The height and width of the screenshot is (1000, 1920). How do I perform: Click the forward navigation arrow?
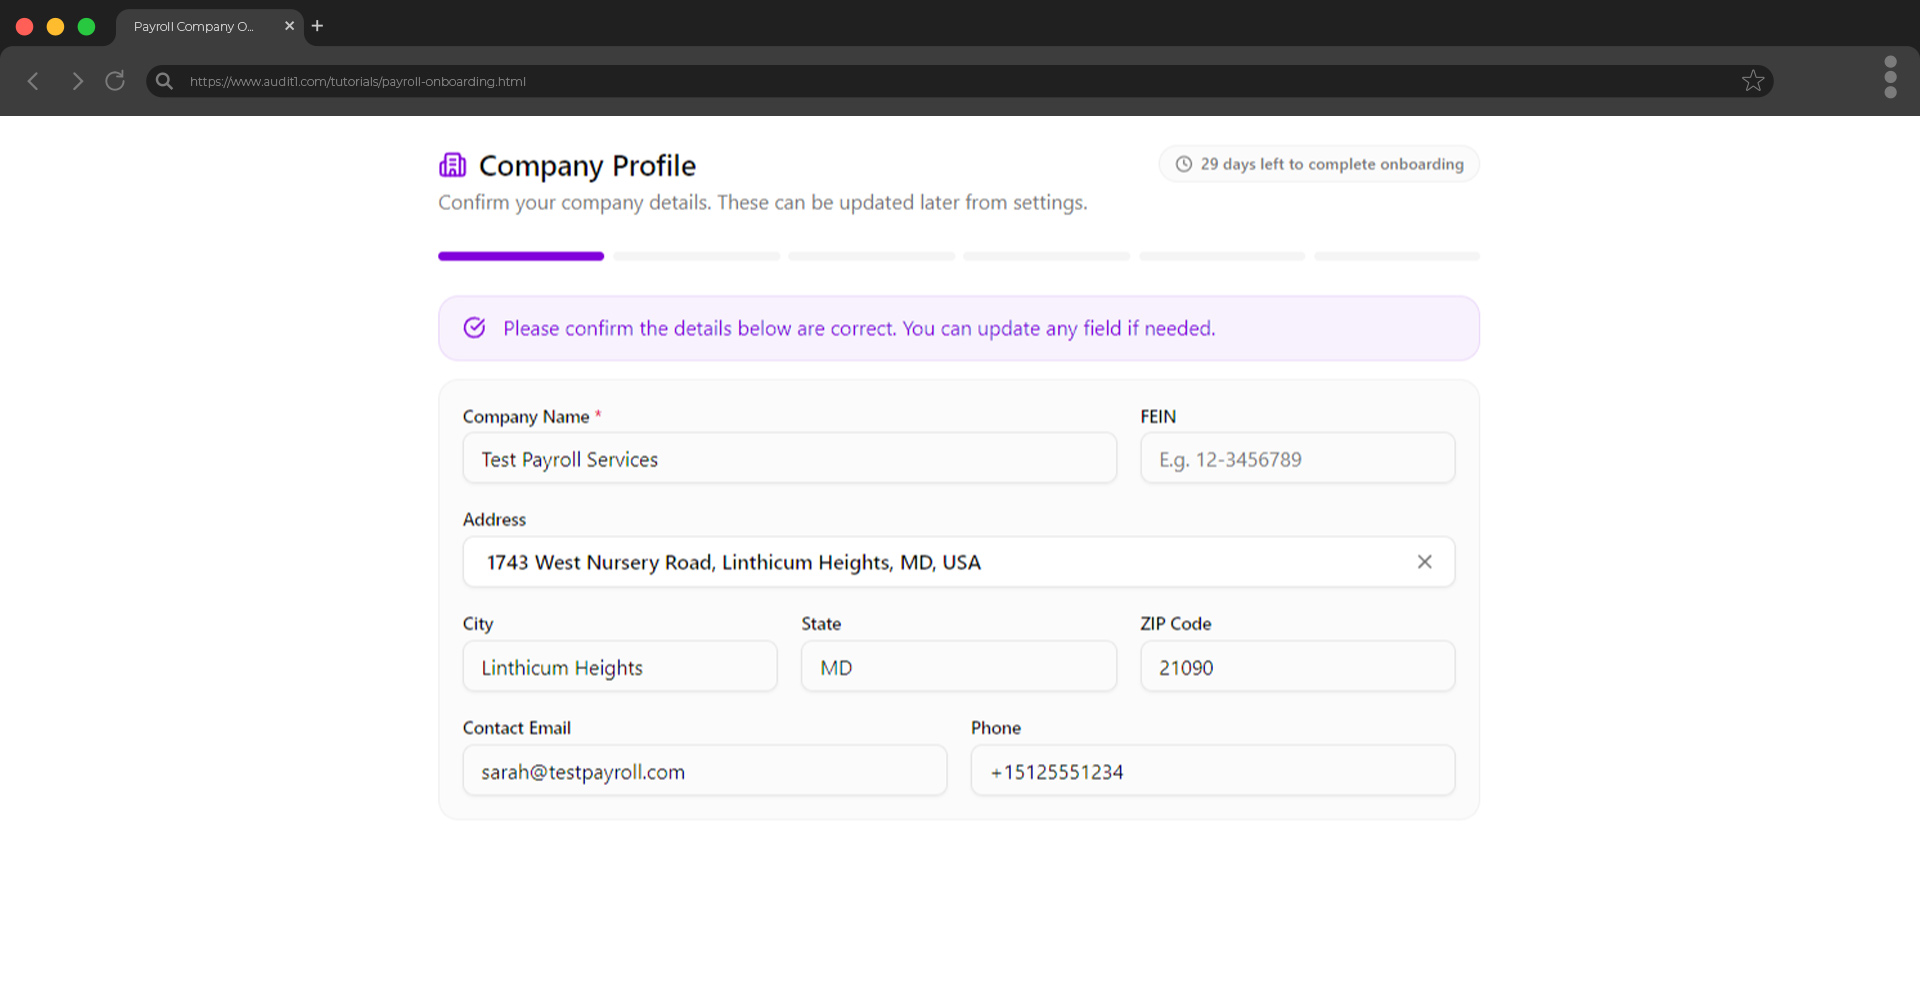coord(77,81)
